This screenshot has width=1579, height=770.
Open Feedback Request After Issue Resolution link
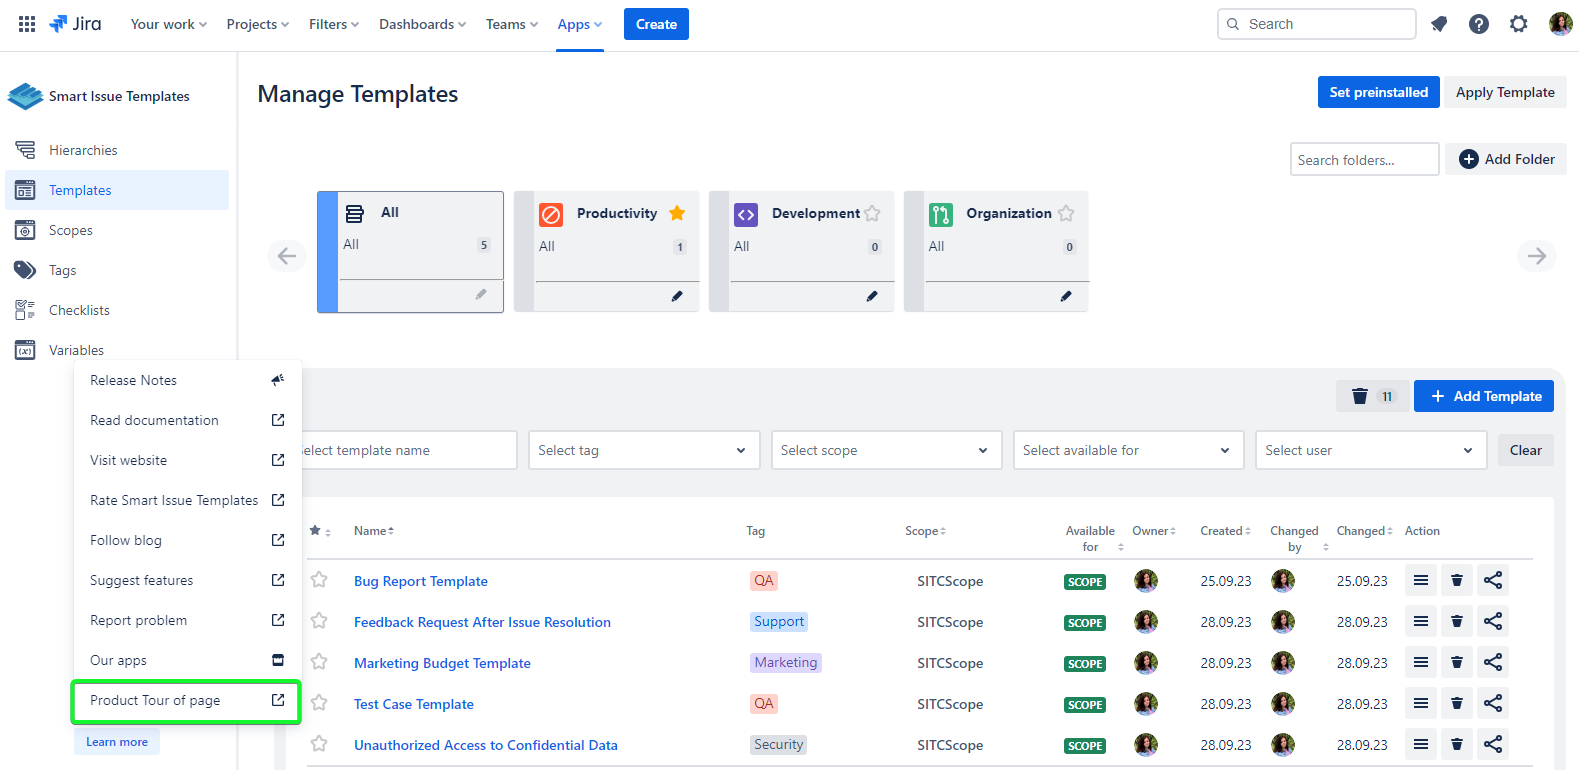pyautogui.click(x=482, y=622)
